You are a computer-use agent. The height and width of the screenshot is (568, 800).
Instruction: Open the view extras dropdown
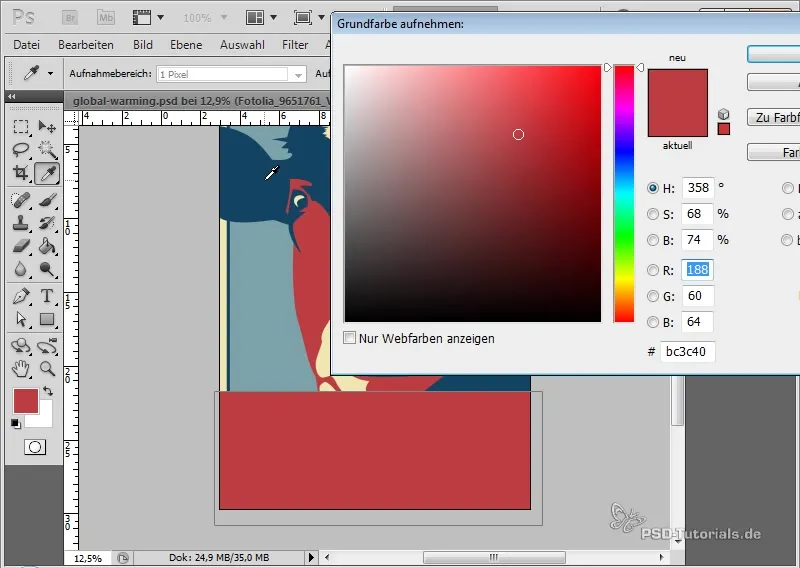160,18
